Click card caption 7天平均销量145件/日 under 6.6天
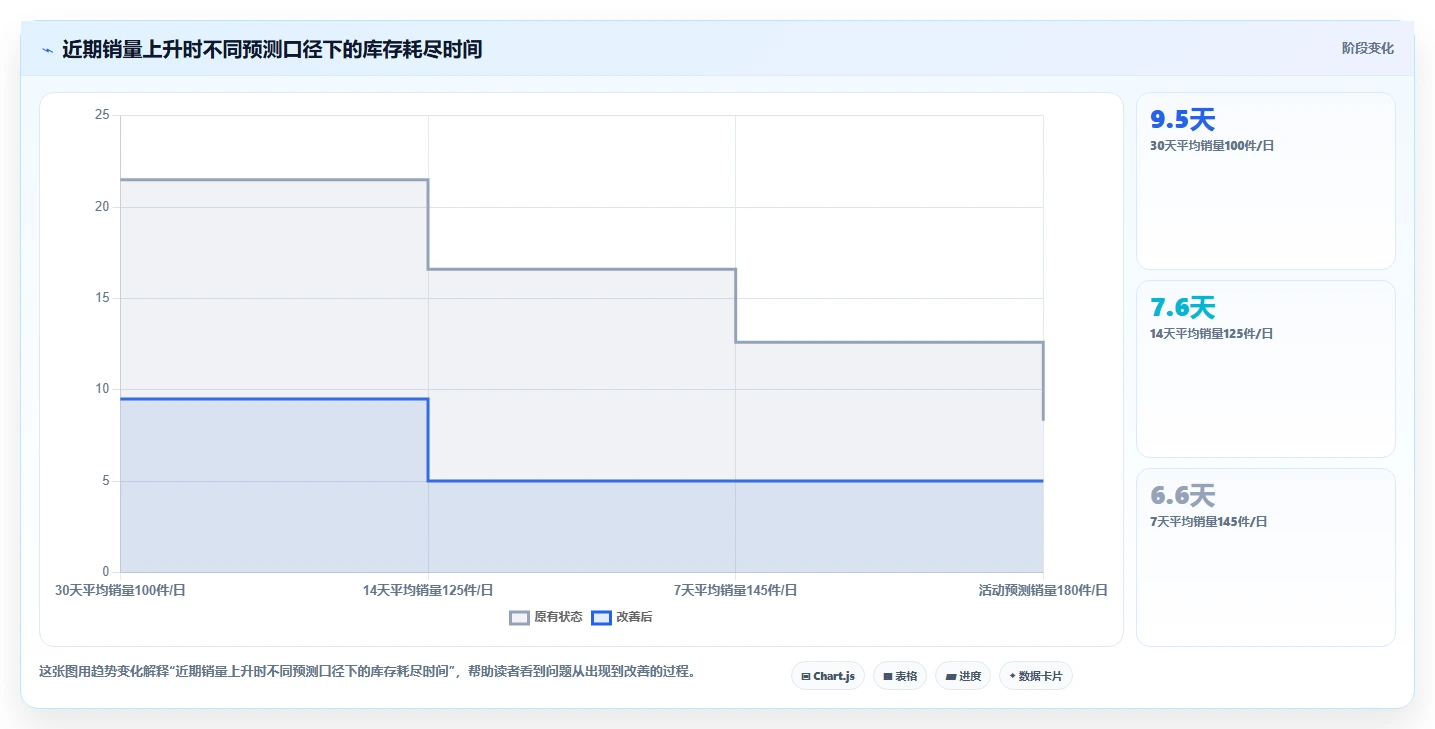 [1209, 521]
